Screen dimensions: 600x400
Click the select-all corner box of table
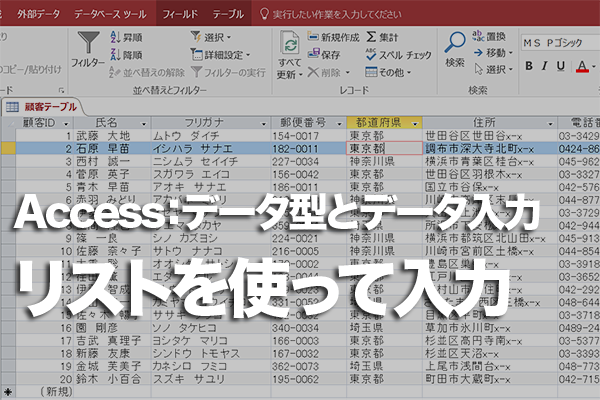point(8,123)
